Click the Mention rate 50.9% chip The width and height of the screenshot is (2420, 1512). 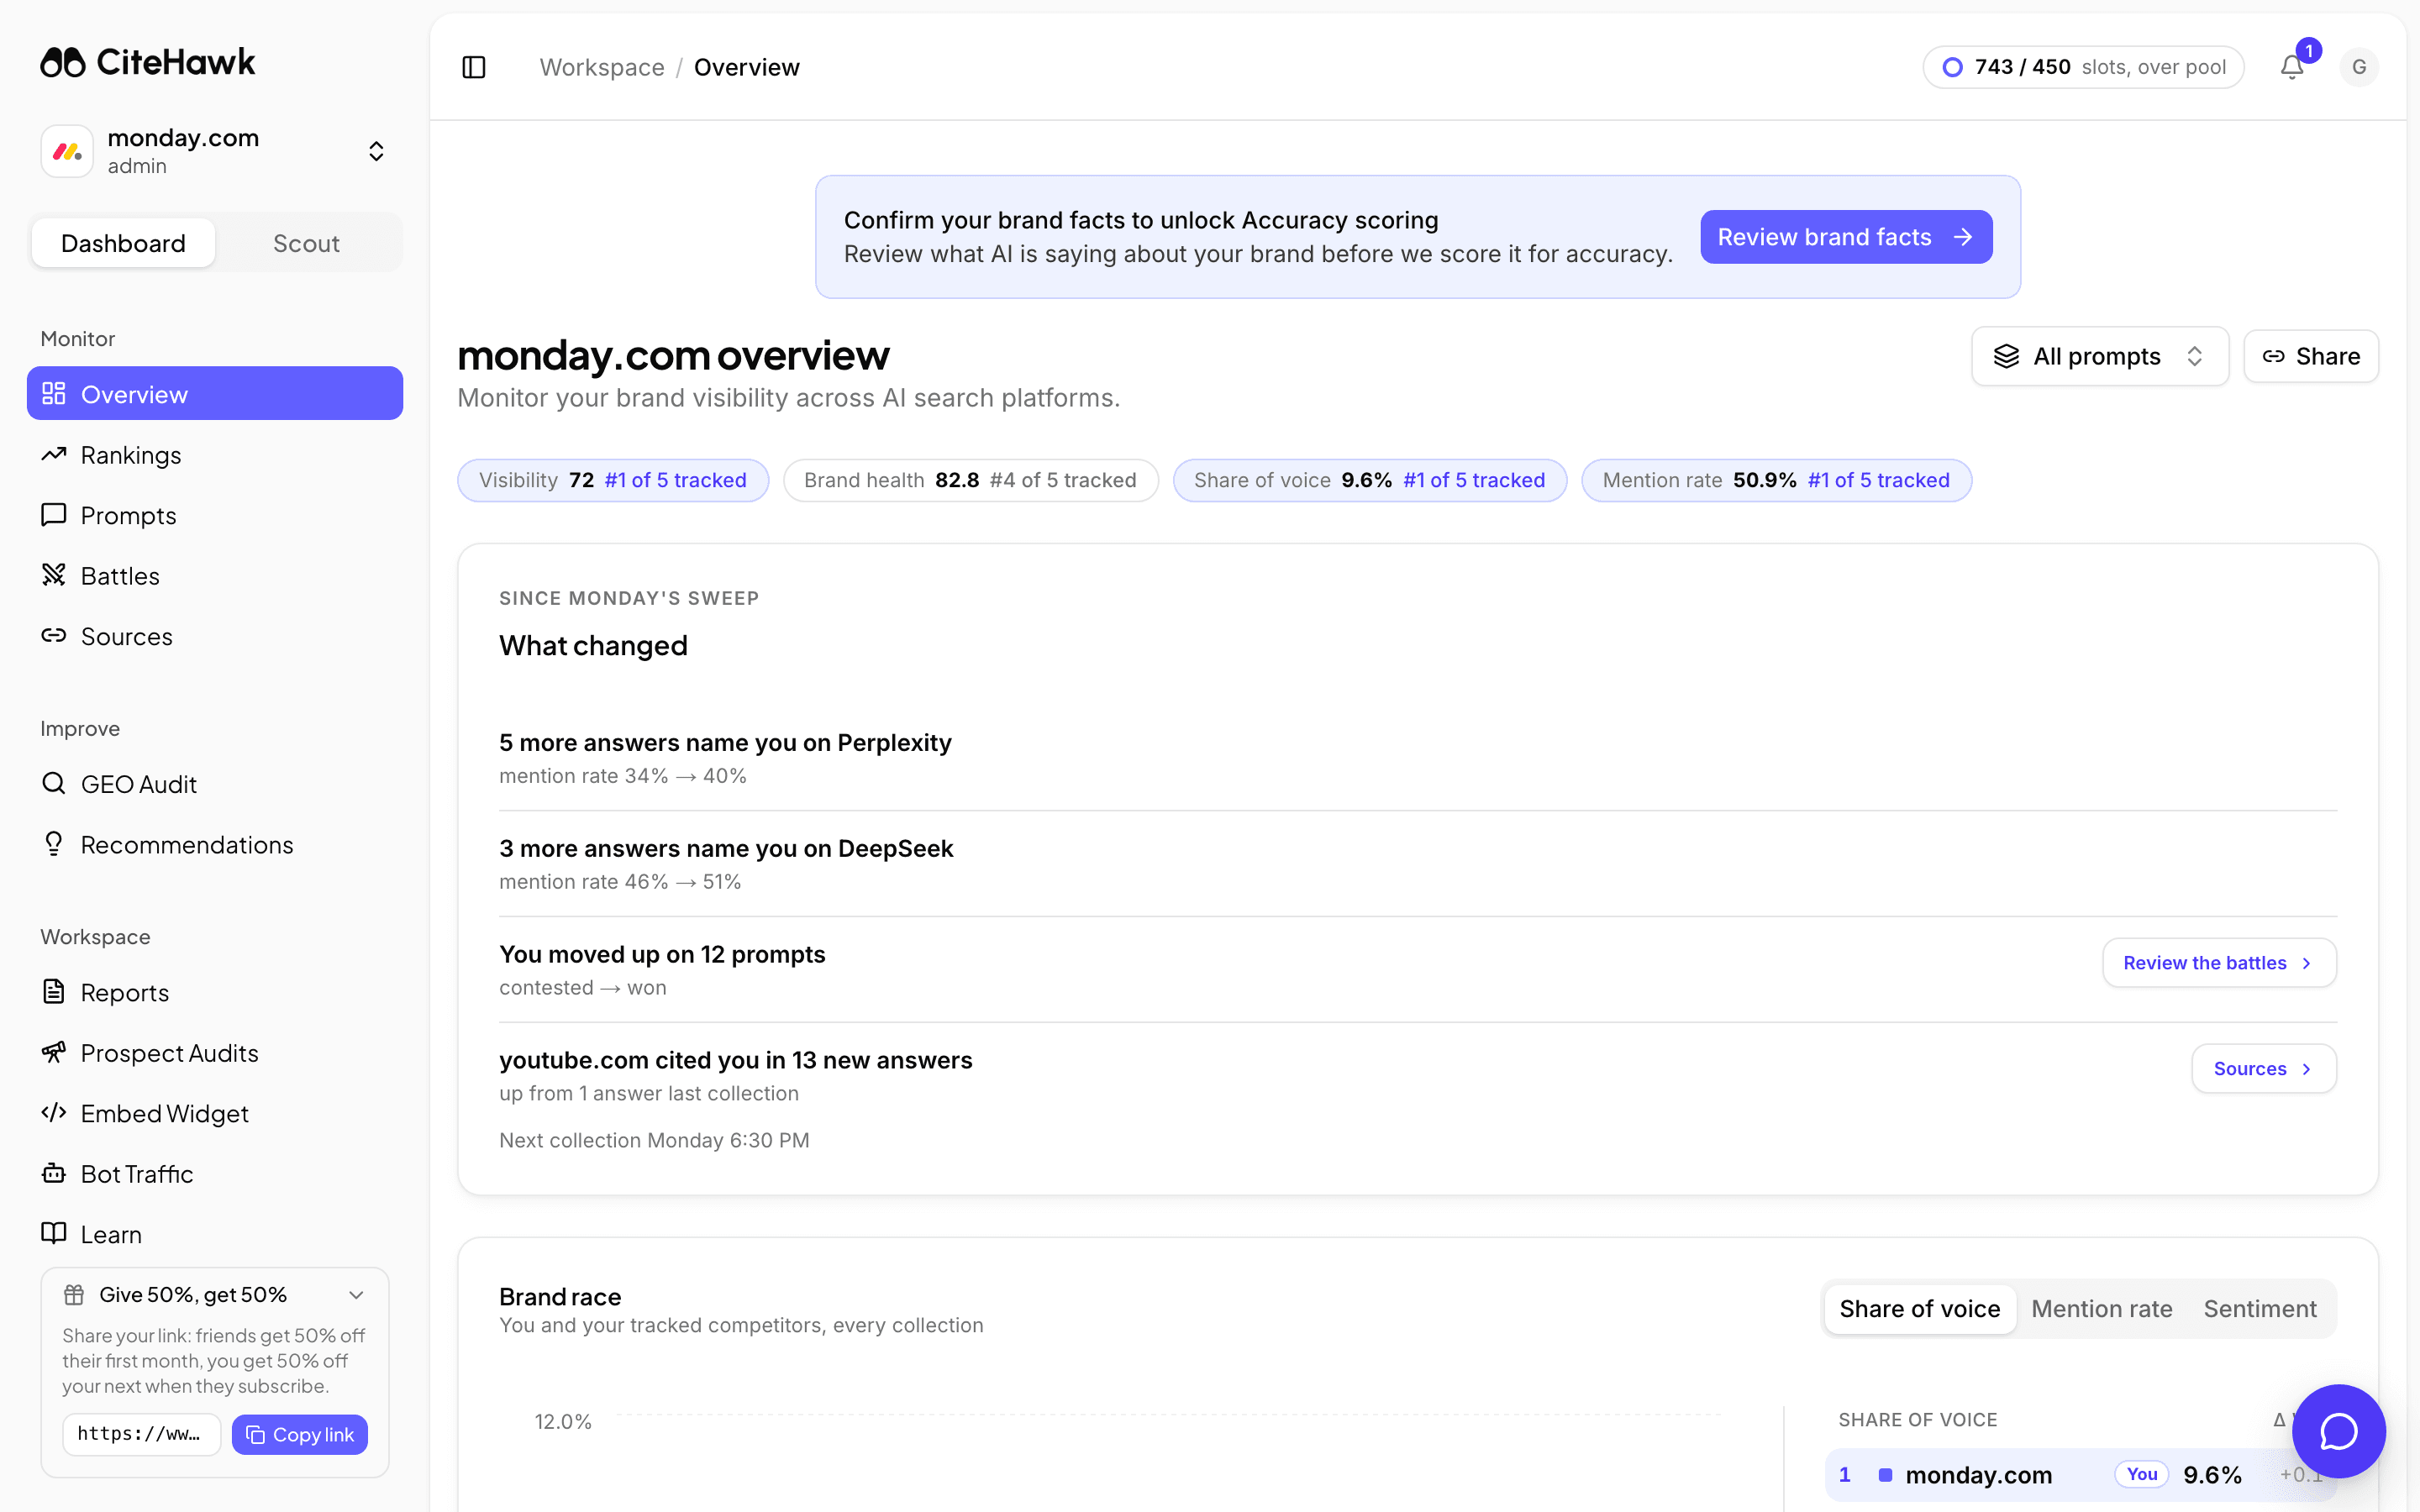point(1776,480)
